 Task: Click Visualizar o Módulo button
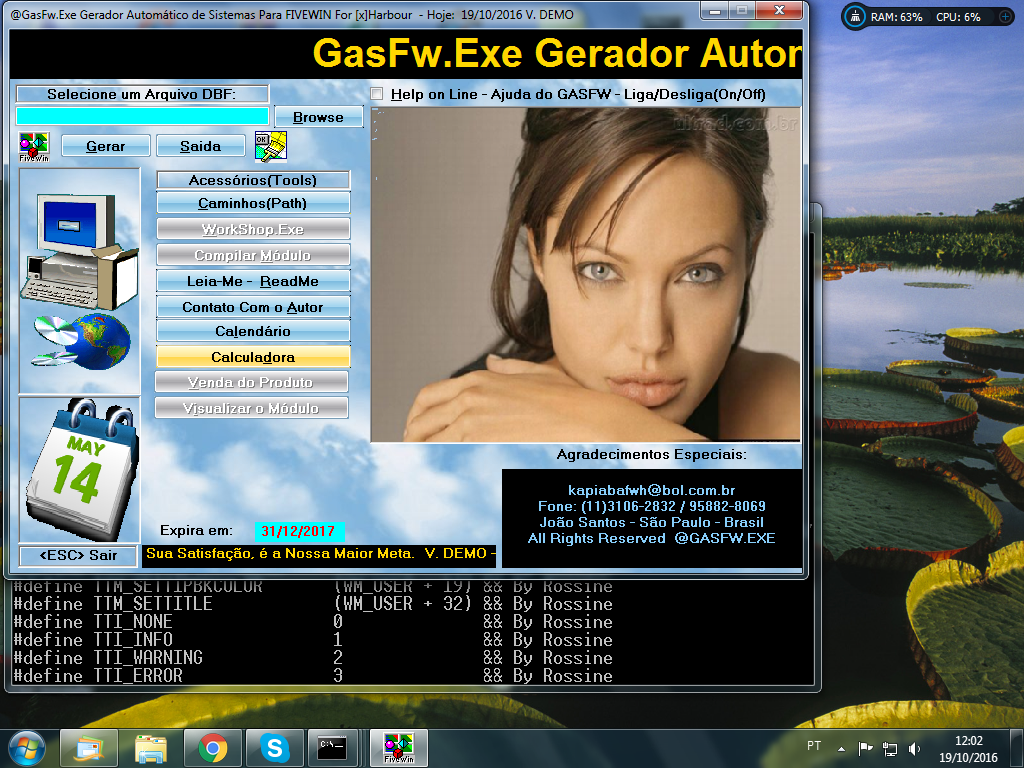tap(251, 408)
